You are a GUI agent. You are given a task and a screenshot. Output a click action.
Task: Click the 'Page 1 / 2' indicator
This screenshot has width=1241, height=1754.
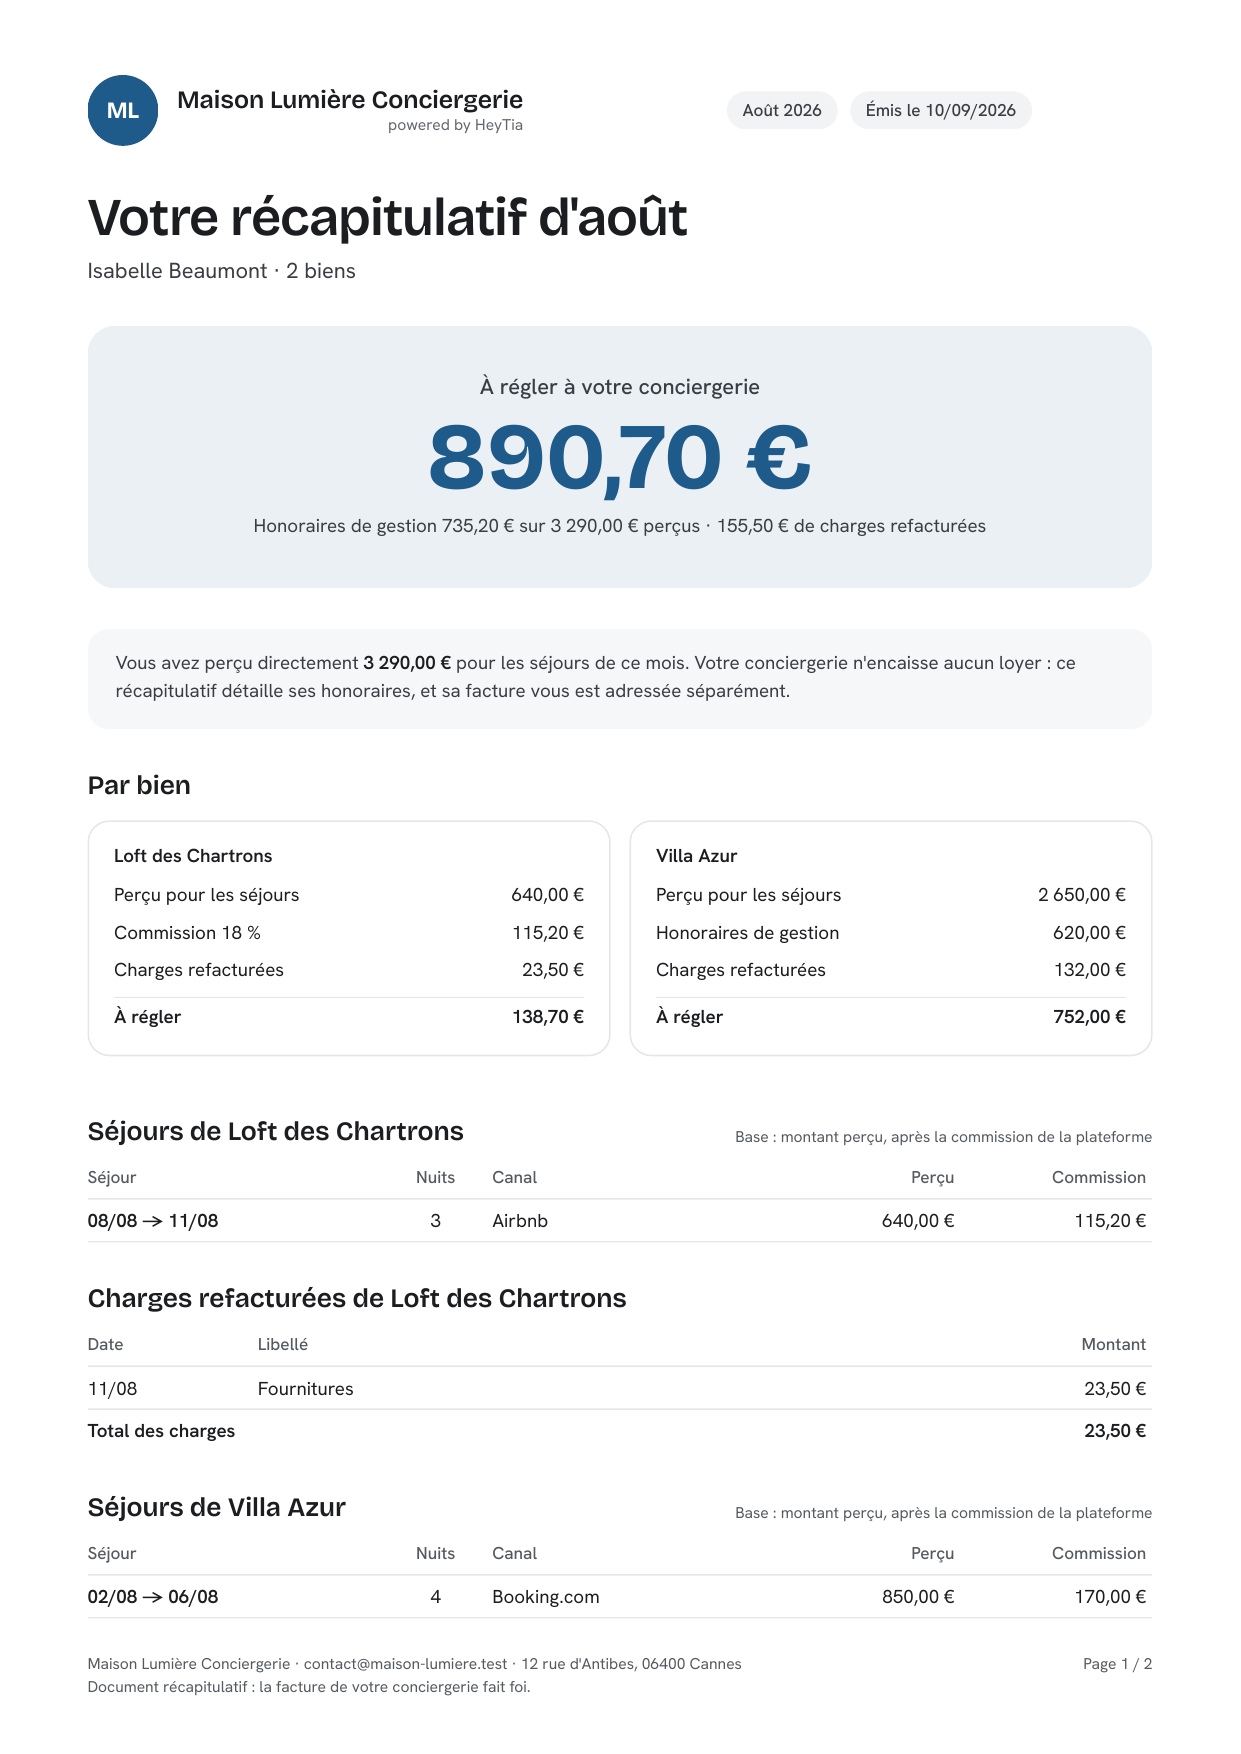1117,1664
